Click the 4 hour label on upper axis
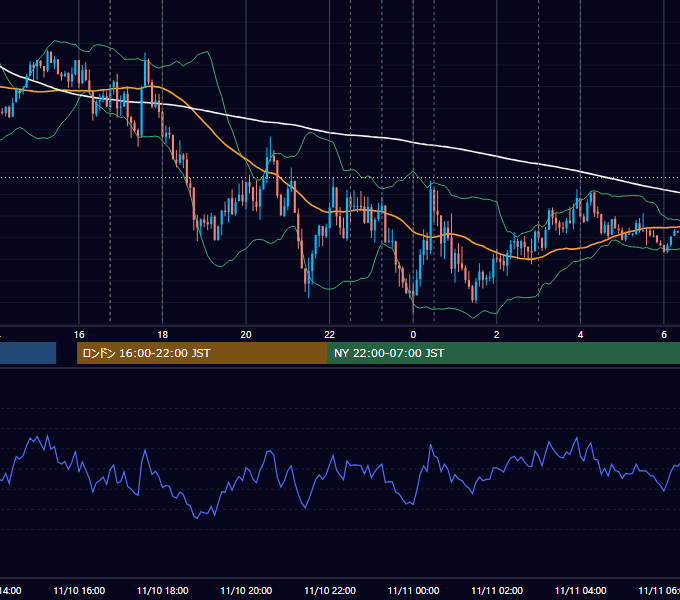Screen dimensions: 680x600 coord(580,334)
